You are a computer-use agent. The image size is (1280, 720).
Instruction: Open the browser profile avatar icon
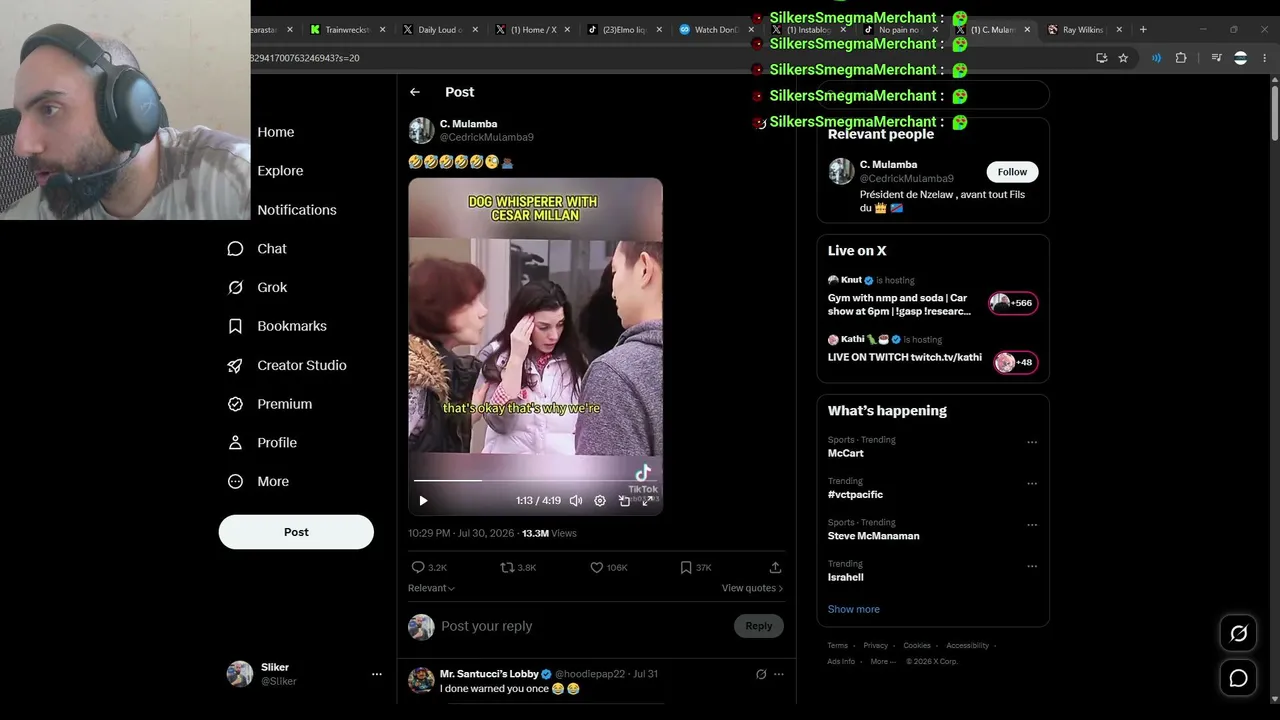click(1240, 58)
